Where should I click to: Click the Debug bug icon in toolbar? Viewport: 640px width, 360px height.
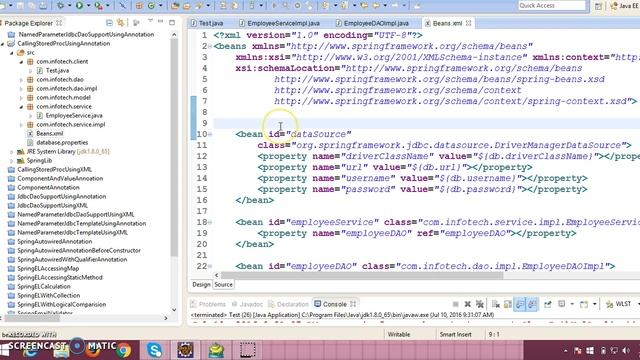click(61, 6)
